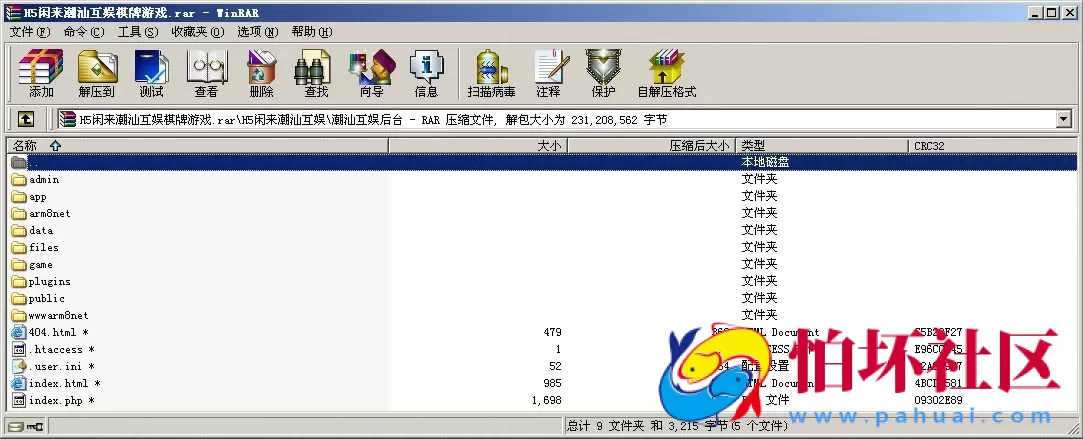This screenshot has width=1083, height=439.
Task: Select the app folder icon
Action: click(x=19, y=197)
